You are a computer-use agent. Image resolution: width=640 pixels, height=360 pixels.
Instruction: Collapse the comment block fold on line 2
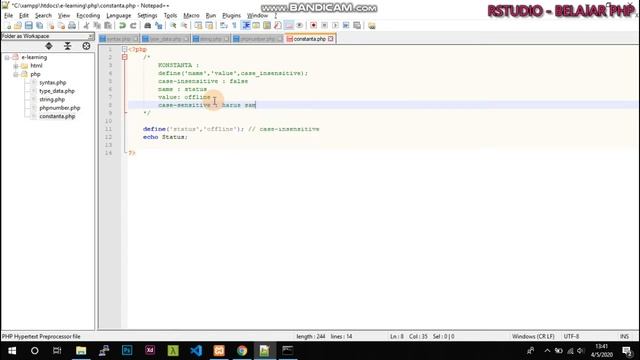(x=125, y=57)
